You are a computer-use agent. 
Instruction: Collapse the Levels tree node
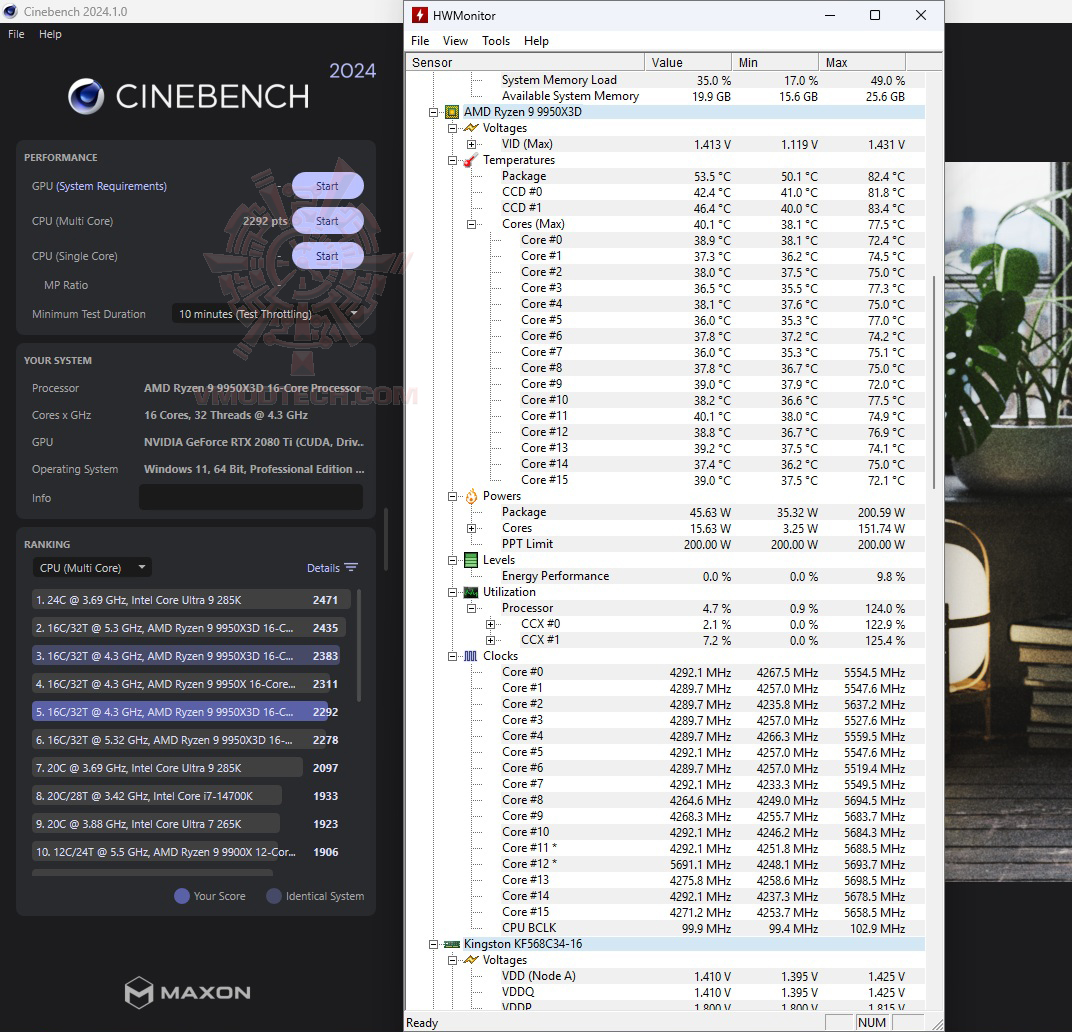coord(453,560)
